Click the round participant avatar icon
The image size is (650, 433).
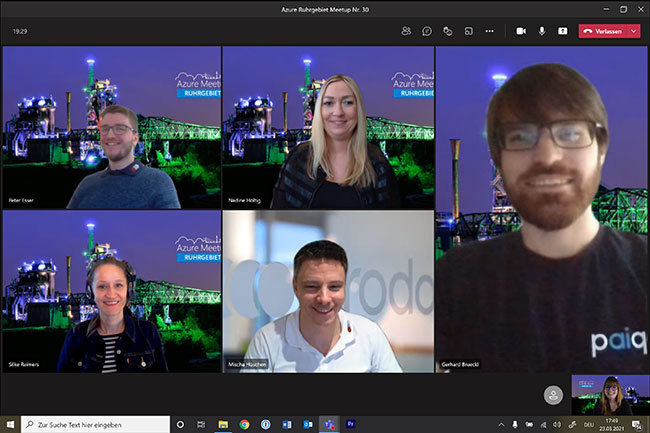click(x=553, y=395)
